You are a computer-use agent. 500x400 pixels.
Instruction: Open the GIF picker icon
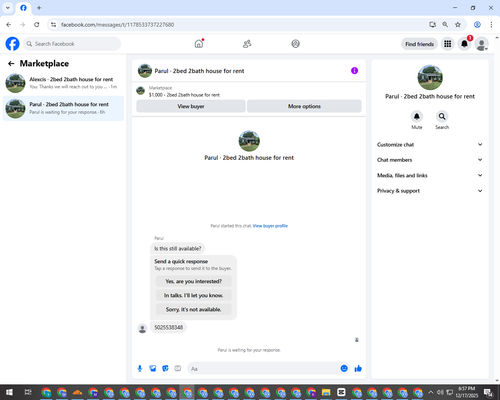tap(178, 368)
